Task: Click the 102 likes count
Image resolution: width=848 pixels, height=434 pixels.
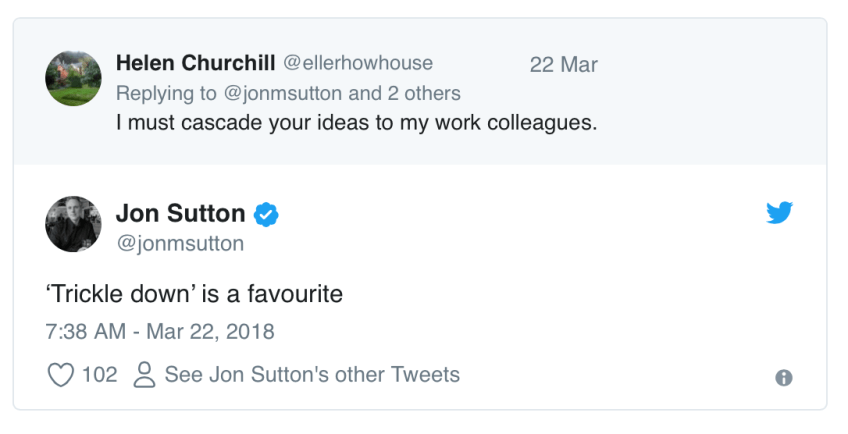Action: (x=99, y=375)
